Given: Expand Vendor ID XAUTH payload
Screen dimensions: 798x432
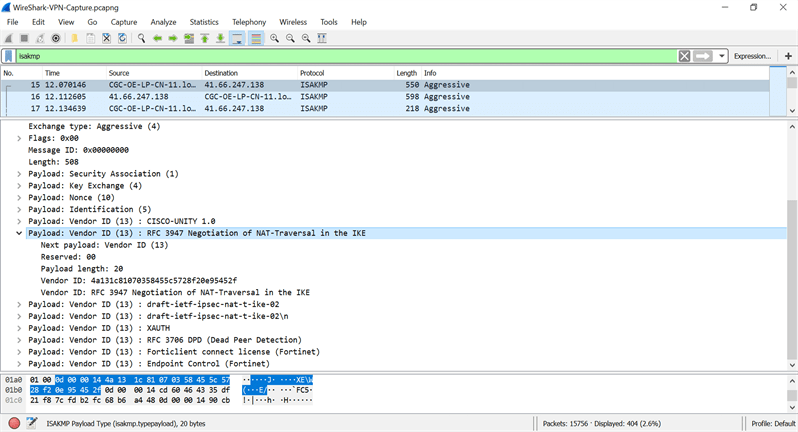Looking at the screenshot, I should [x=19, y=328].
